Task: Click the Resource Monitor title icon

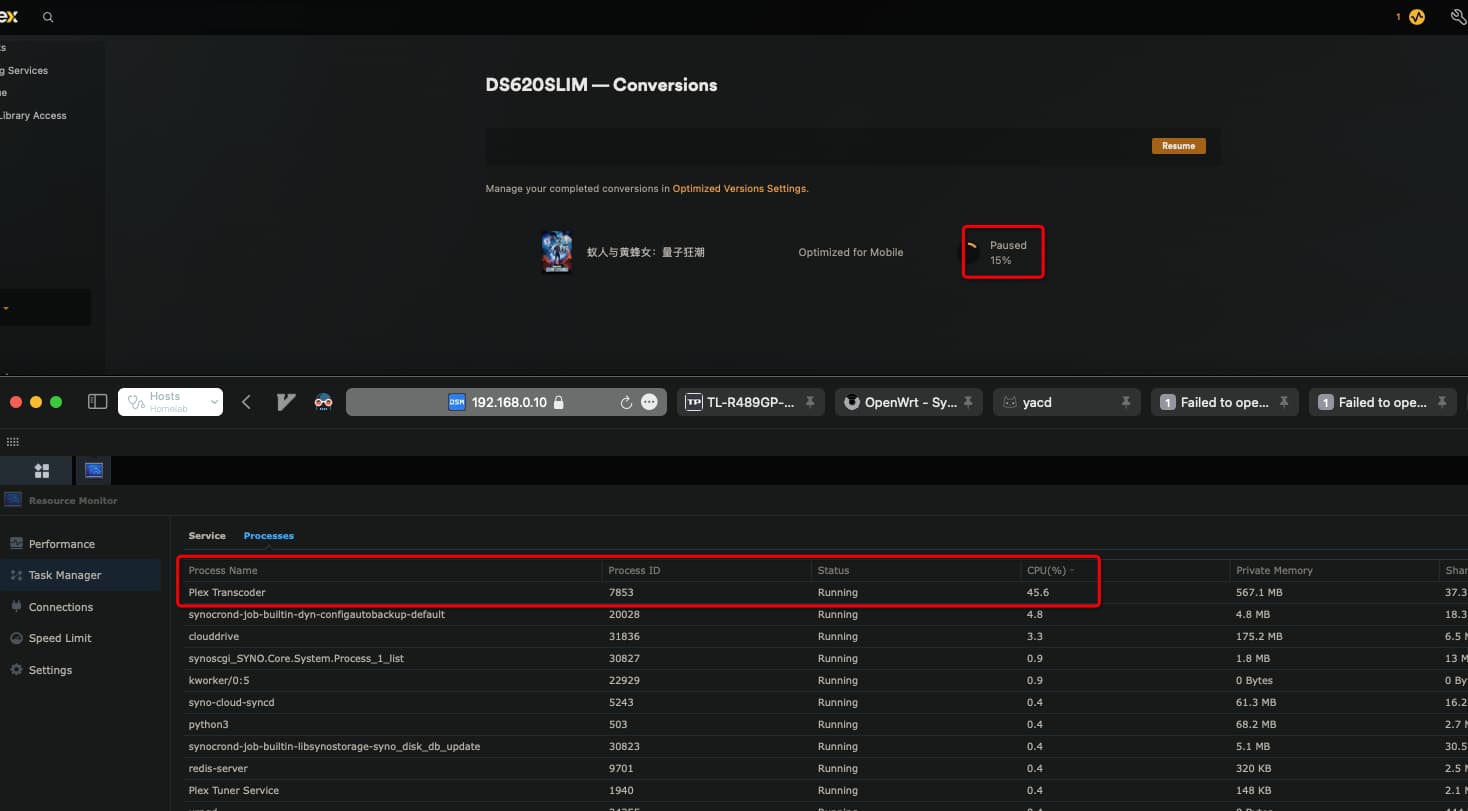Action: point(13,500)
